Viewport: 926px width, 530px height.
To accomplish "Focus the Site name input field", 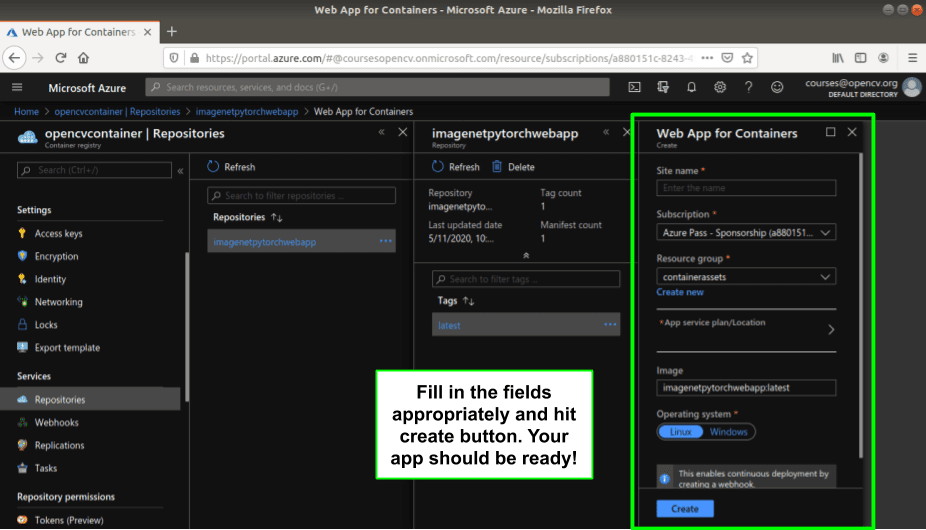I will pos(746,188).
